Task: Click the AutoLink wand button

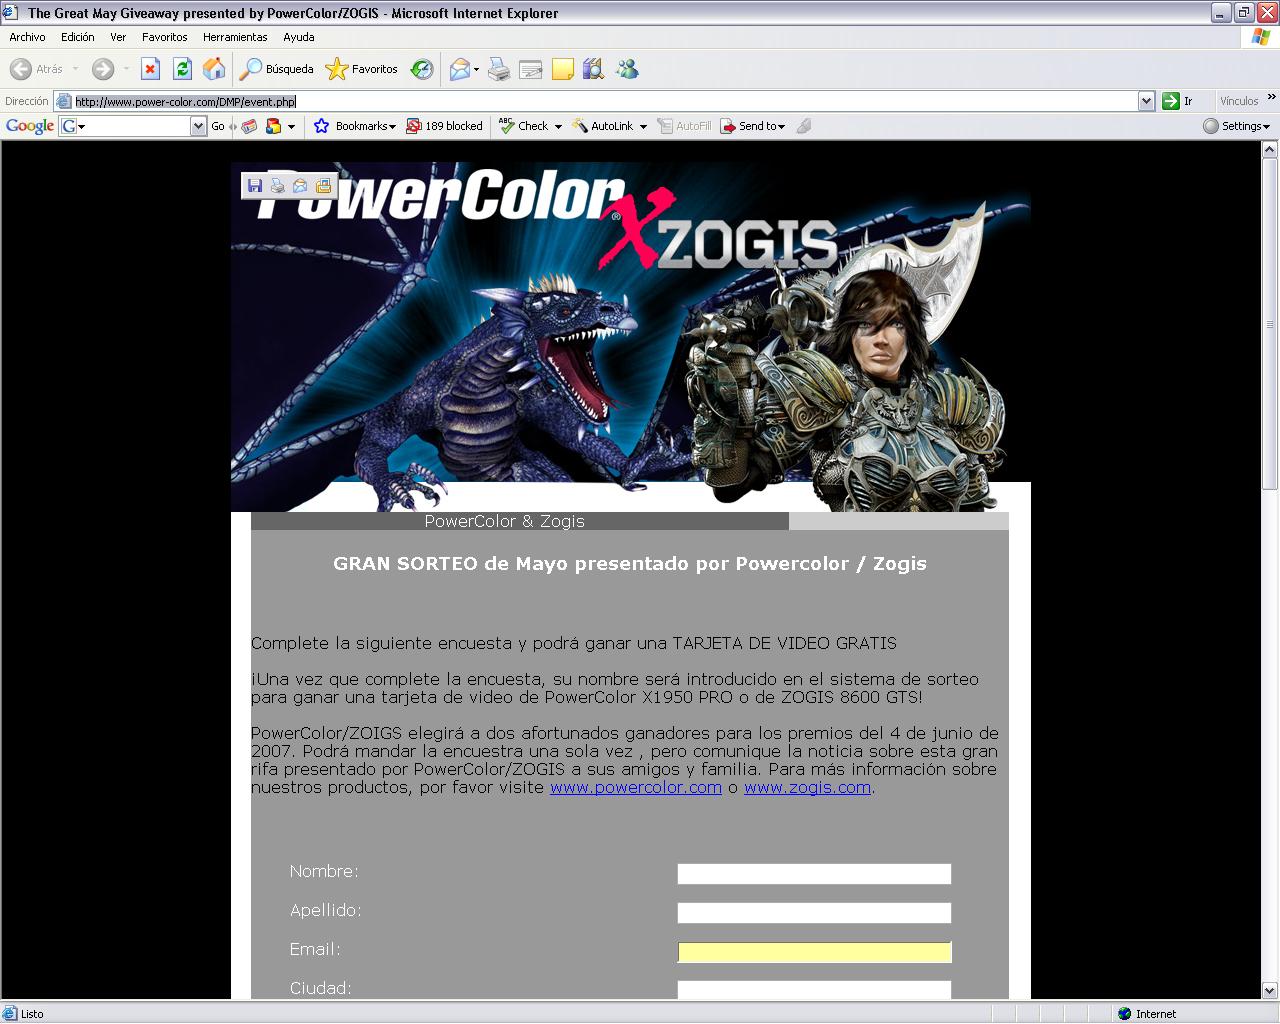Action: (x=603, y=126)
